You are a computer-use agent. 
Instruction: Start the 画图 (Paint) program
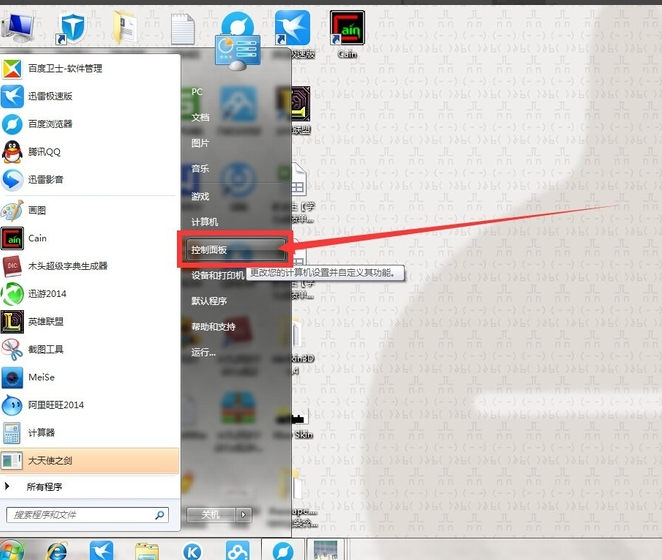[x=37, y=211]
